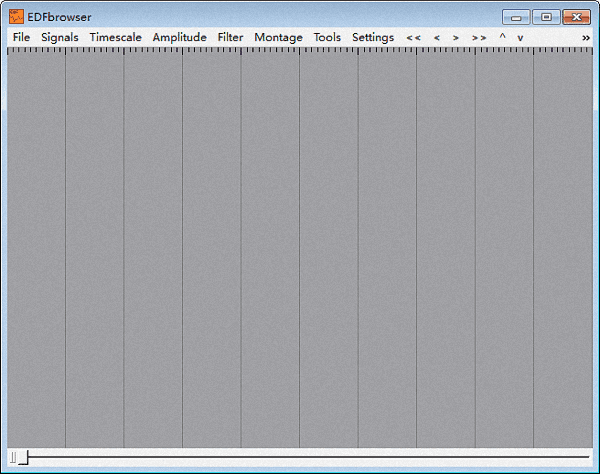Step forward using the single > arrow

456,38
